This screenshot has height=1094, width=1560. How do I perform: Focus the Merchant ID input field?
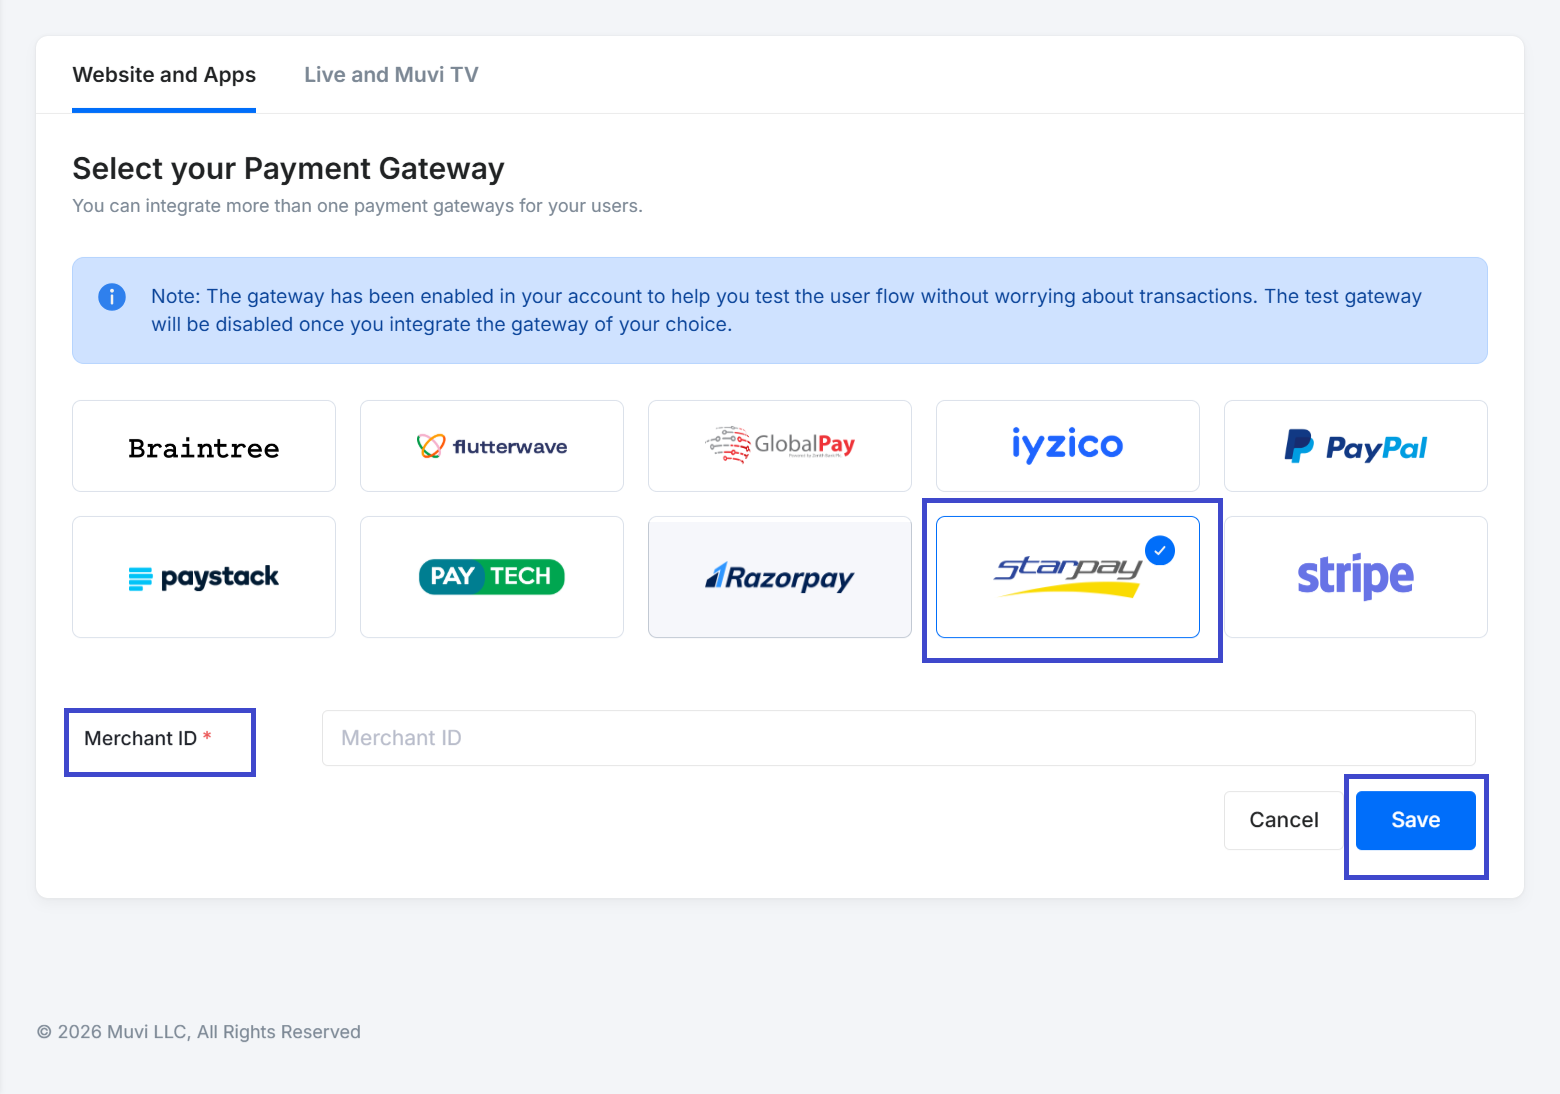pyautogui.click(x=898, y=738)
